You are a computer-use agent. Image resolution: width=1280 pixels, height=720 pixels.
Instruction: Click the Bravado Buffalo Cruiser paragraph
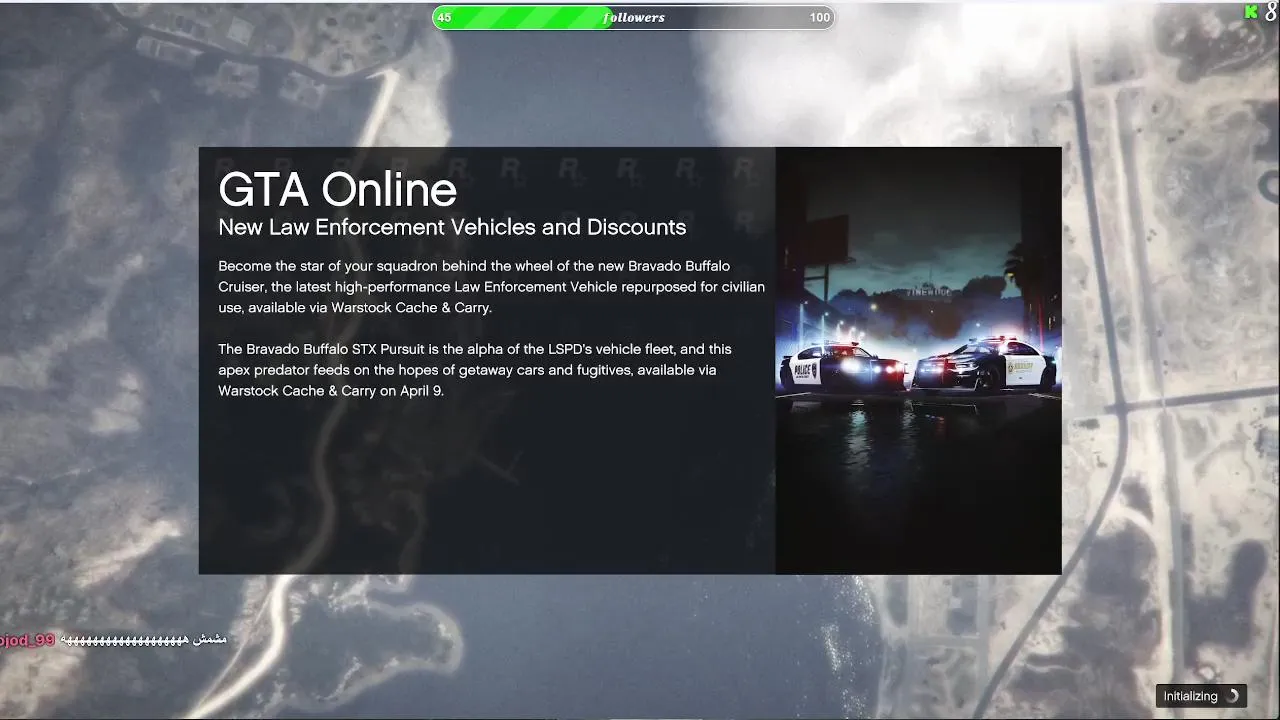coord(491,287)
